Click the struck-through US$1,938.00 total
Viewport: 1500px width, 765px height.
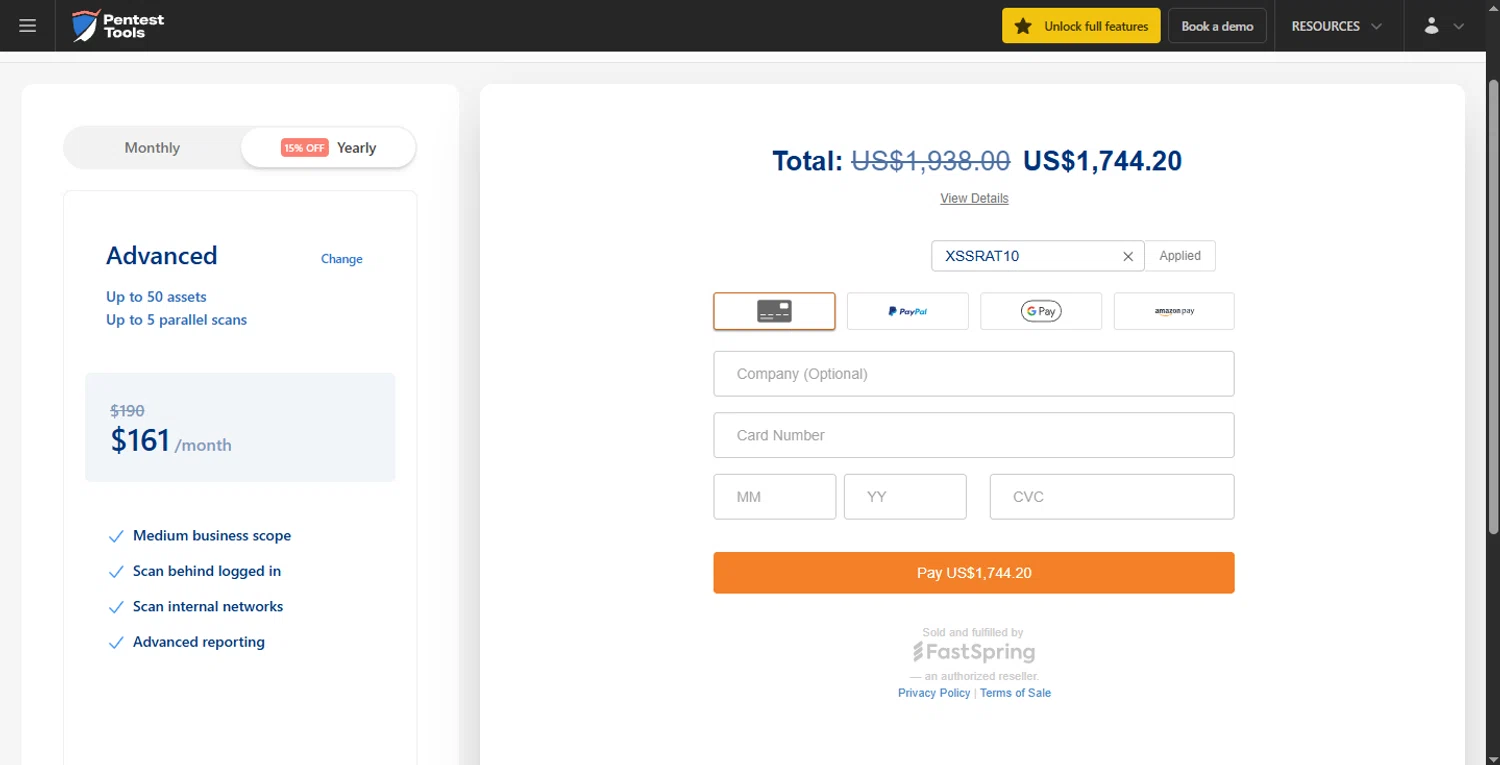pyautogui.click(x=930, y=161)
